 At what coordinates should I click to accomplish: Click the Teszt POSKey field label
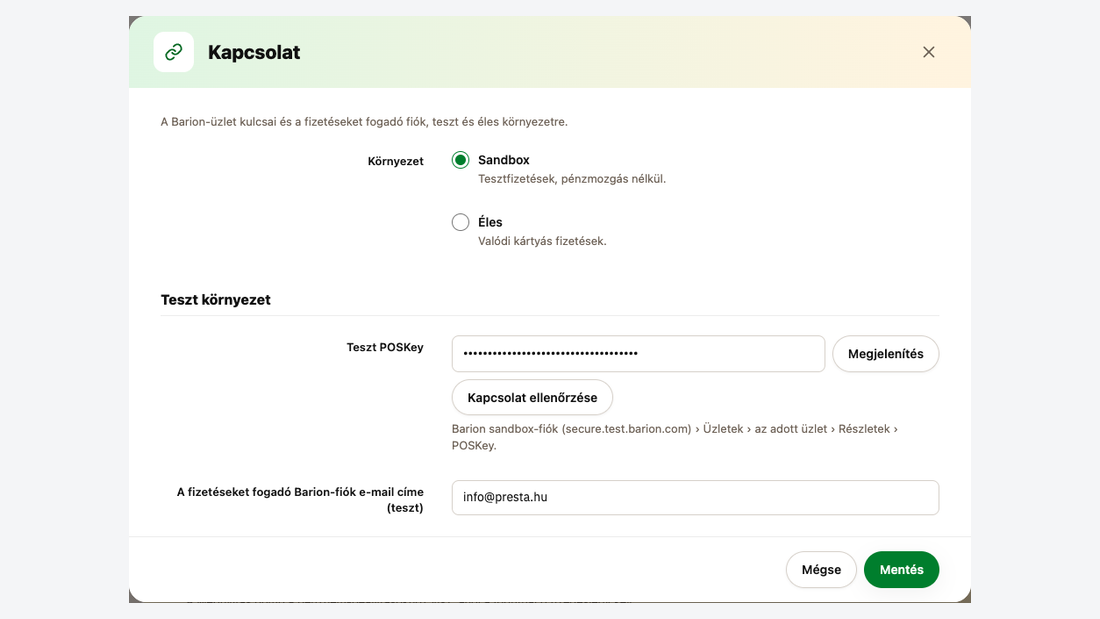385,347
